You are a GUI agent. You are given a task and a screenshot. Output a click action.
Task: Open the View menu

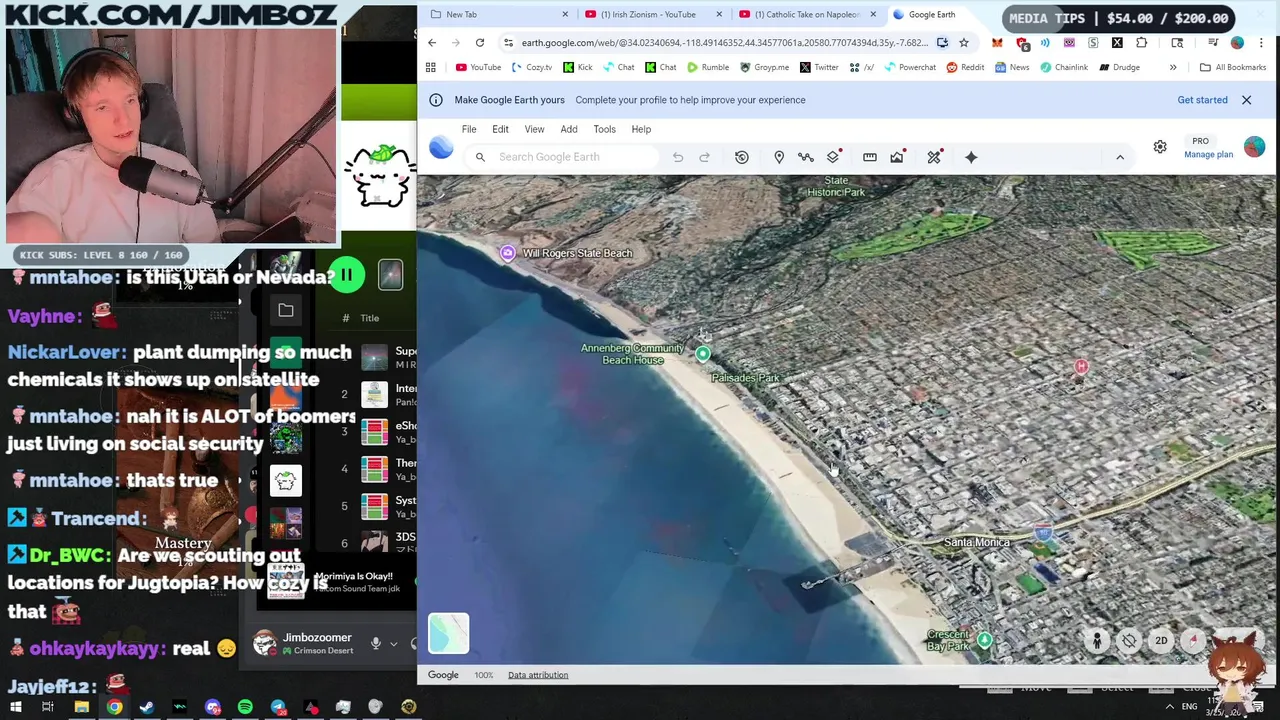click(534, 129)
